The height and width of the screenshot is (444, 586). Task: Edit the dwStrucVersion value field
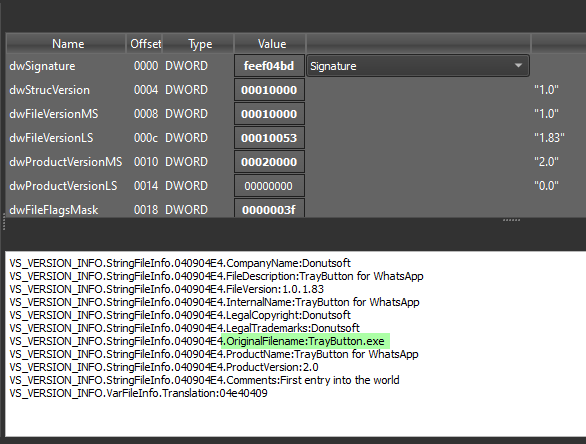tap(269, 90)
